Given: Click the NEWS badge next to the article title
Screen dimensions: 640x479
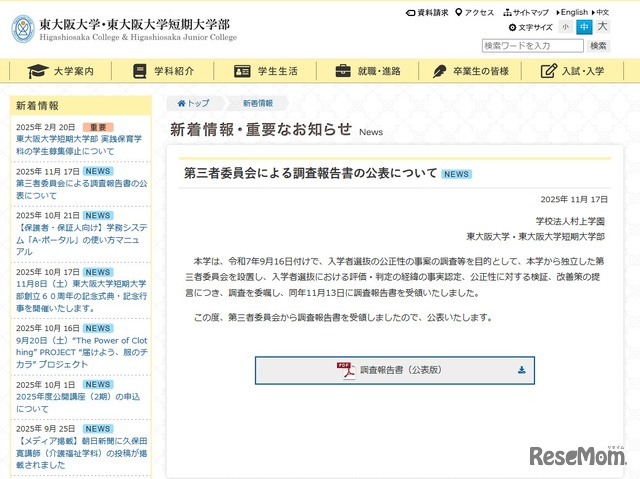Looking at the screenshot, I should click(x=456, y=174).
